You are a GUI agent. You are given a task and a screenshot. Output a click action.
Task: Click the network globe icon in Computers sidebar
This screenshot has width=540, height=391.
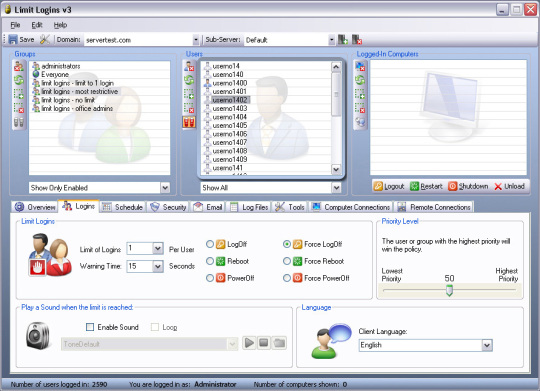click(x=360, y=122)
